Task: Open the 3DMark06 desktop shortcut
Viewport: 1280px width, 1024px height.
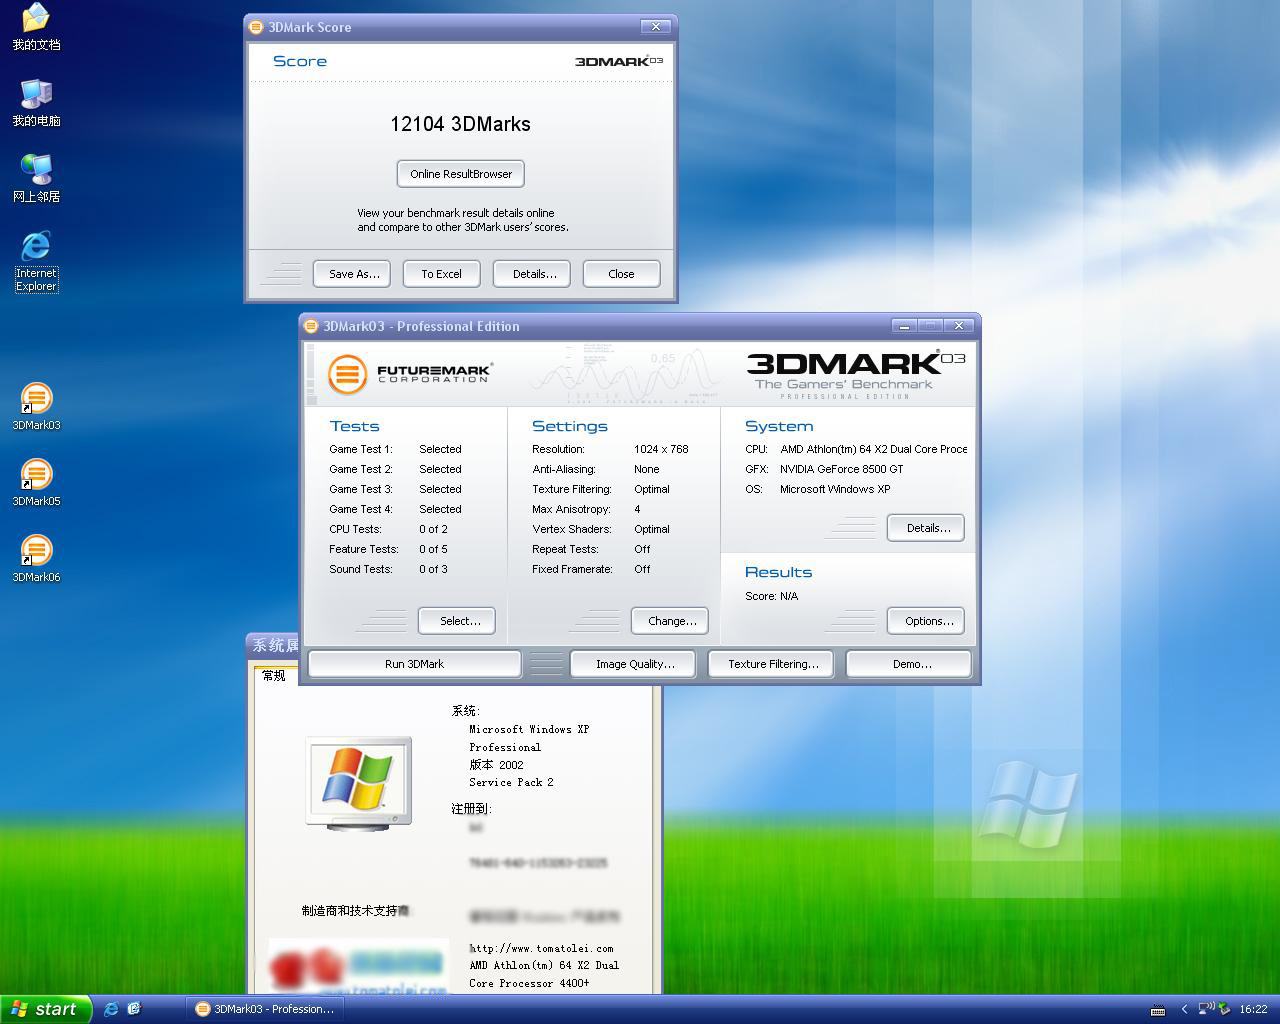Action: (x=36, y=552)
